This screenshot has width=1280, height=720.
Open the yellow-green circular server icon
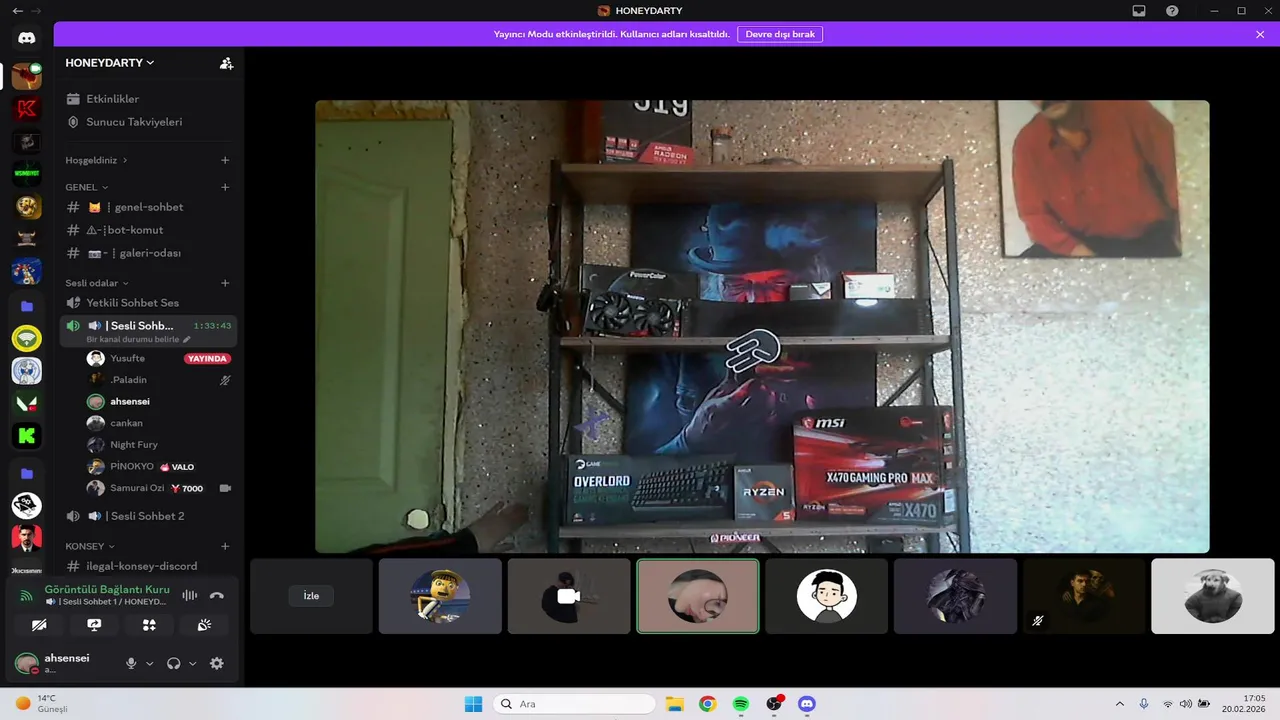pos(27,338)
